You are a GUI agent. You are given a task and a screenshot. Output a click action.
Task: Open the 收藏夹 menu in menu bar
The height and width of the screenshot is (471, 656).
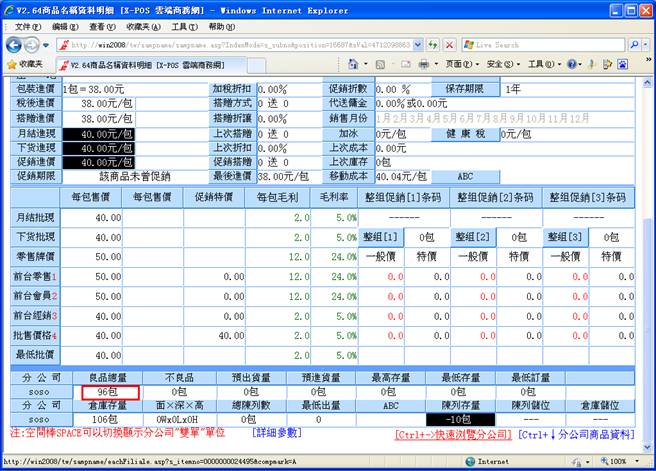pos(137,26)
